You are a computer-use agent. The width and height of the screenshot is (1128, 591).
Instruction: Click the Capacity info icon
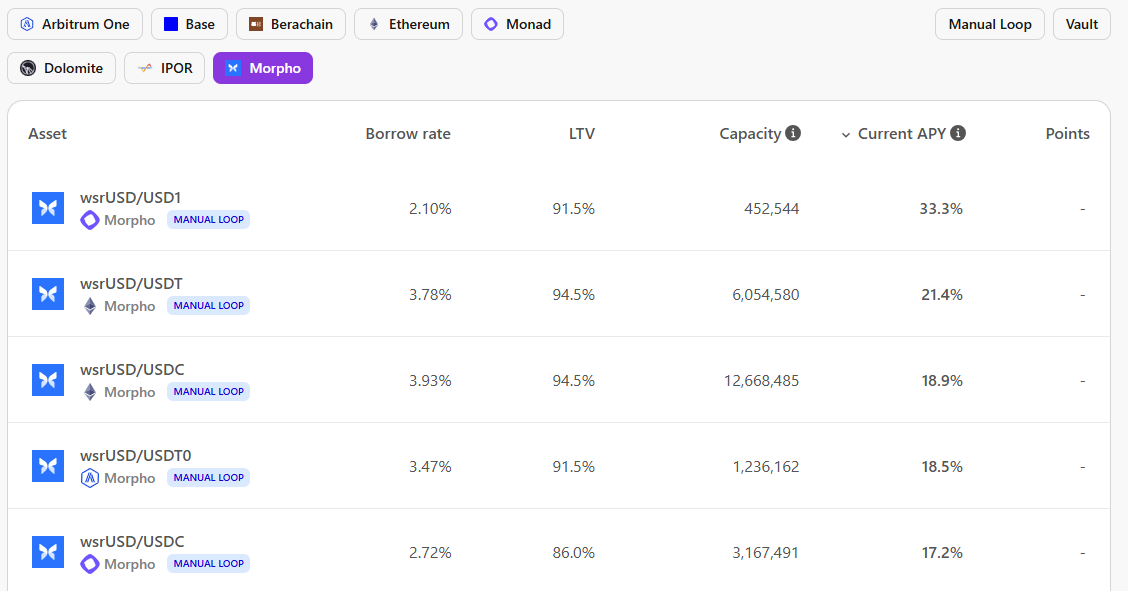point(793,133)
